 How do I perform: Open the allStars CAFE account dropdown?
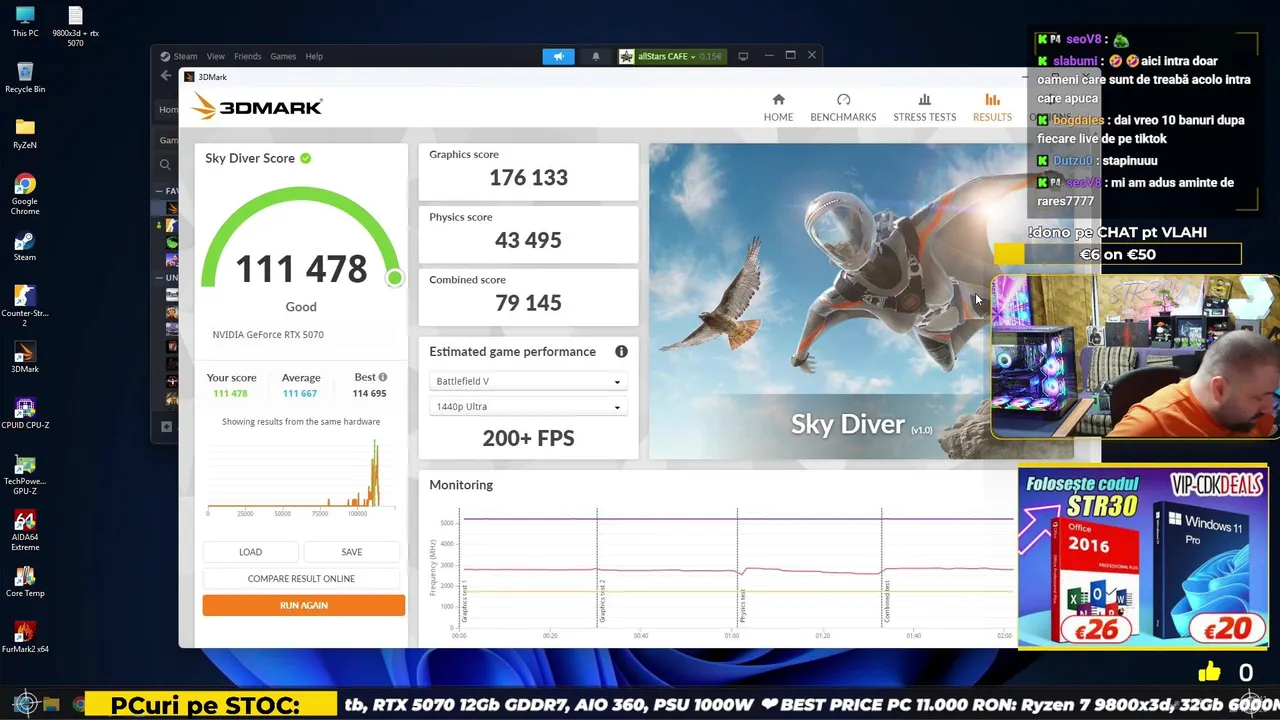670,56
